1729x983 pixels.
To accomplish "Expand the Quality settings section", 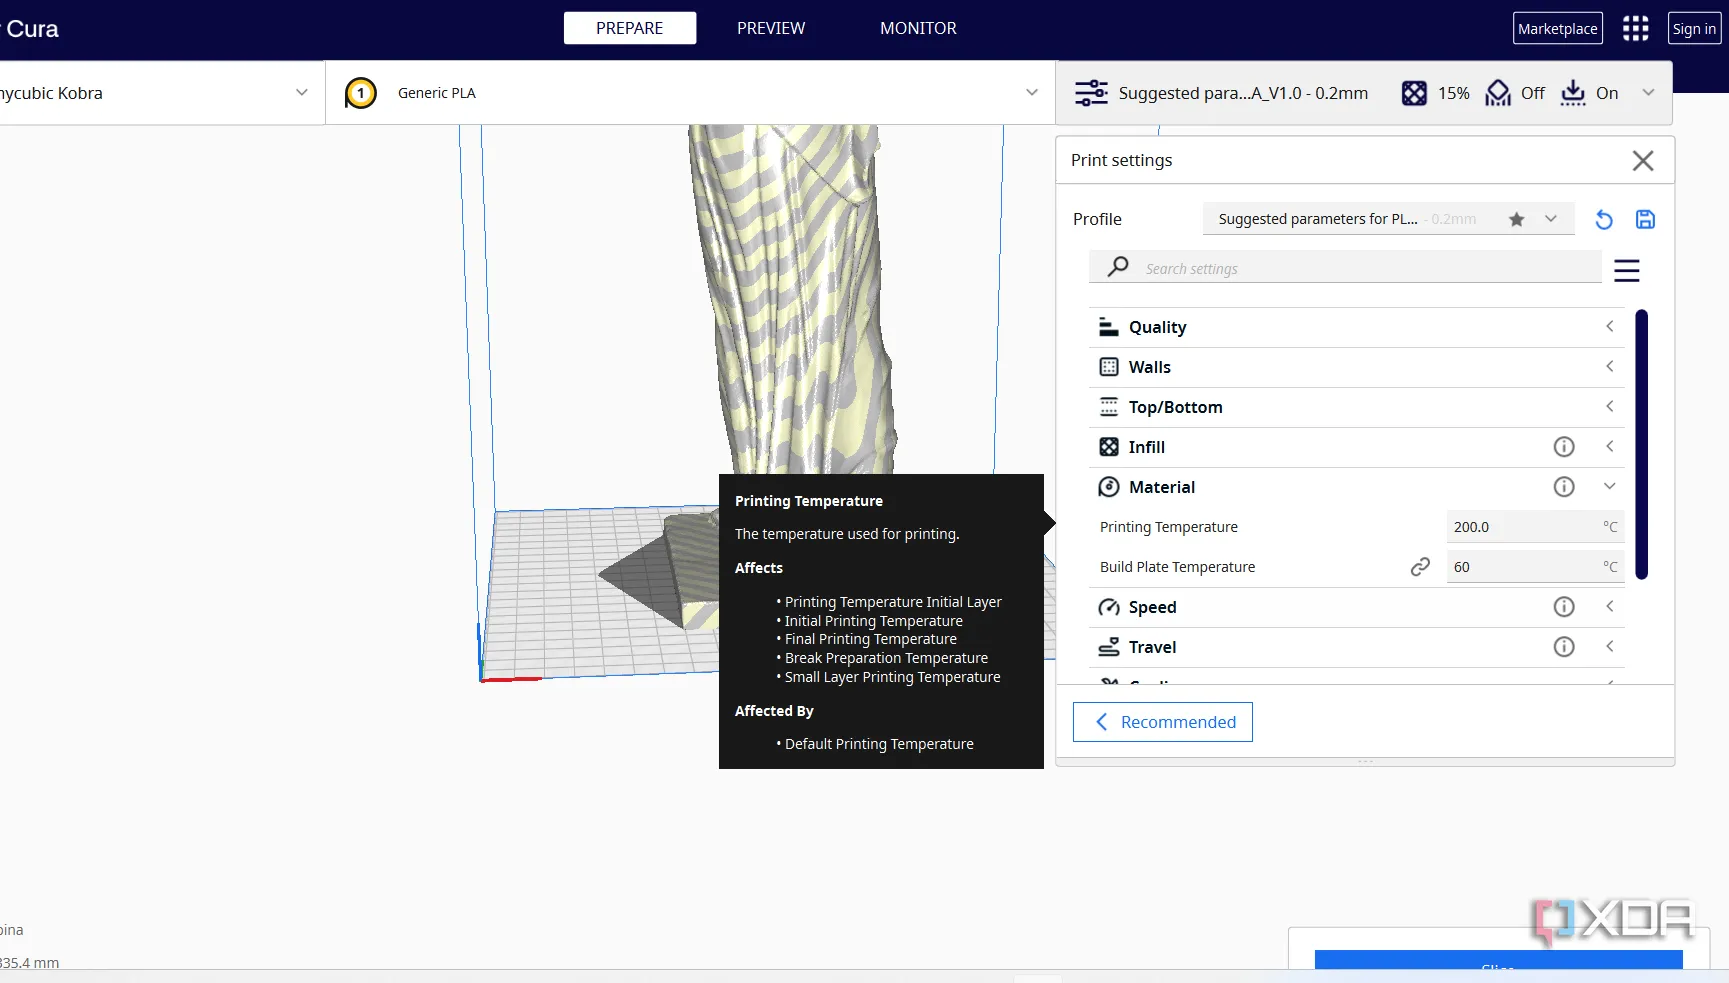I will pyautogui.click(x=1610, y=326).
